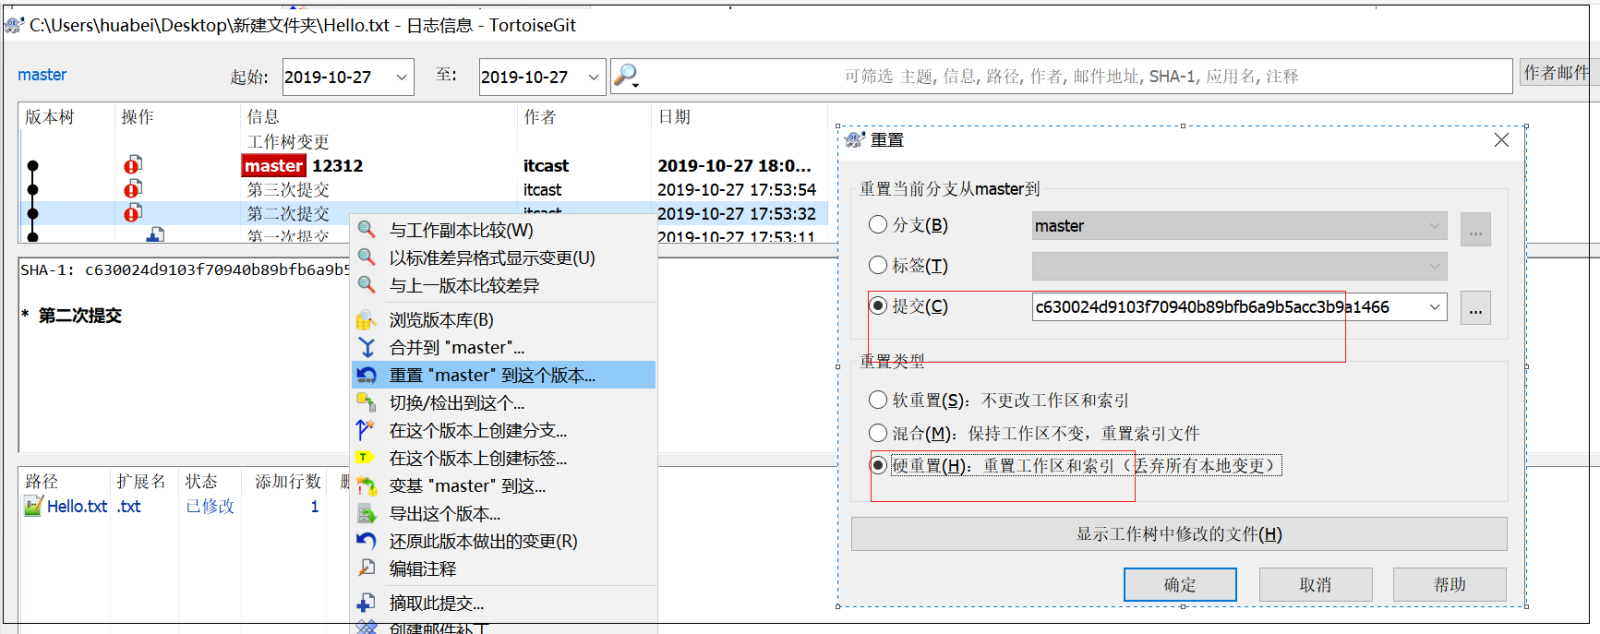Click the compare with working copy icon

(x=367, y=230)
